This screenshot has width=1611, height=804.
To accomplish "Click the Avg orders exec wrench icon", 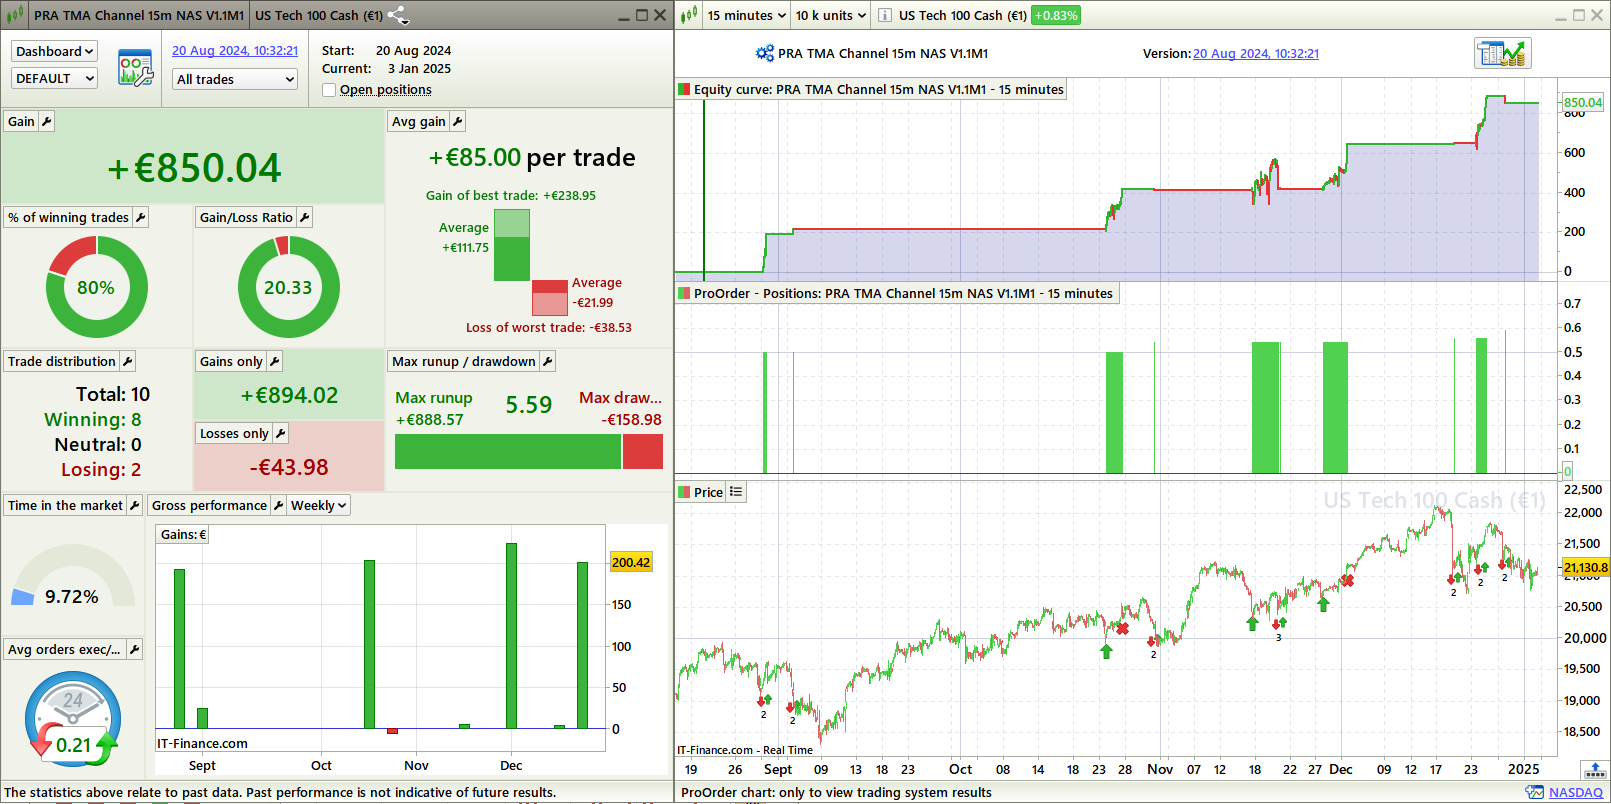I will 134,649.
